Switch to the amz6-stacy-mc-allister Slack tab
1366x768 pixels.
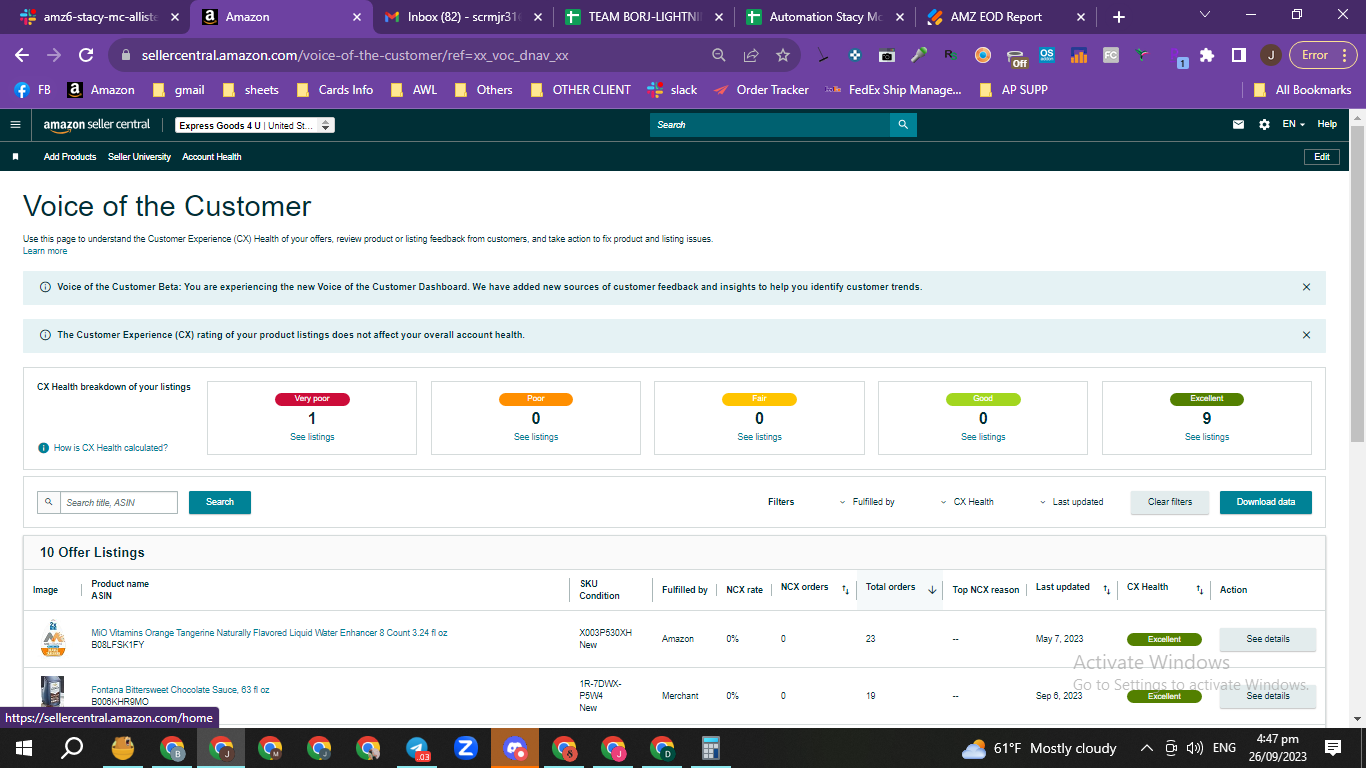point(100,17)
